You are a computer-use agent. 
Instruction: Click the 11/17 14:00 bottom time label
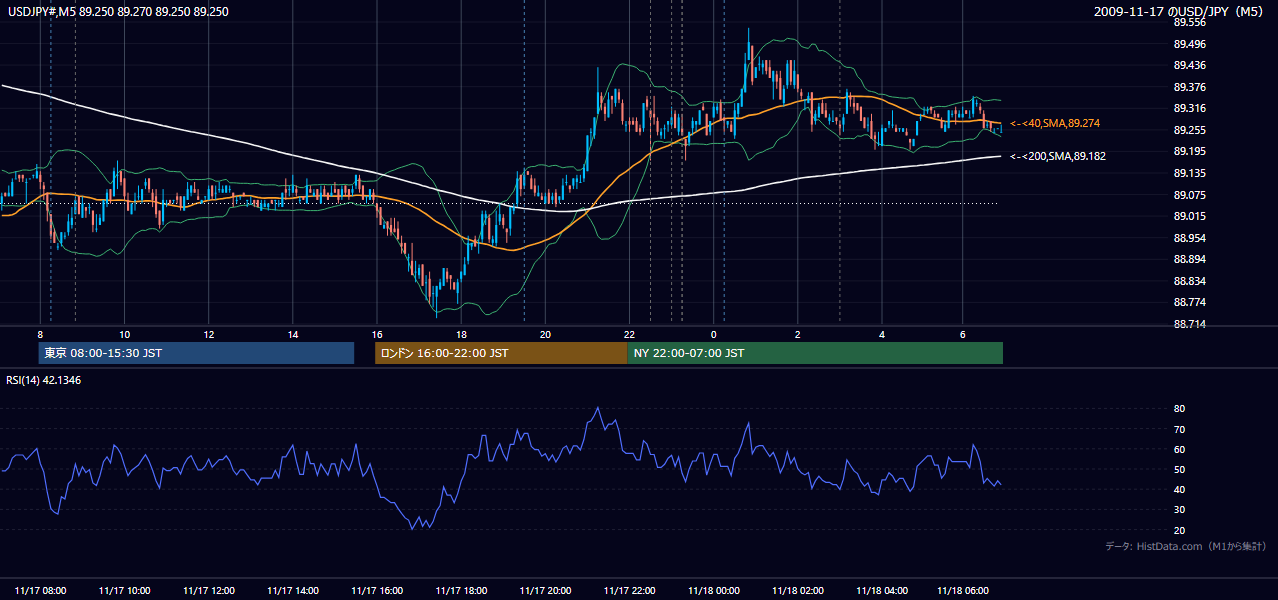[293, 590]
